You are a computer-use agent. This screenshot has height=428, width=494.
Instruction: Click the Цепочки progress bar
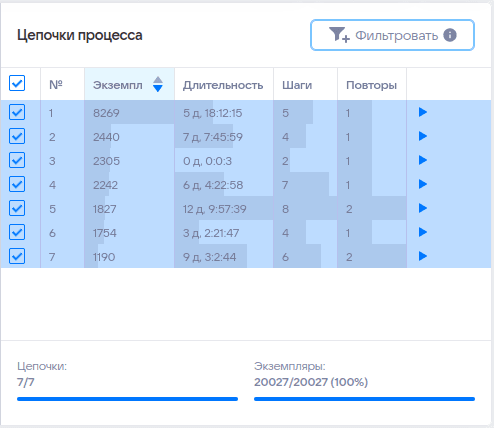(x=127, y=399)
